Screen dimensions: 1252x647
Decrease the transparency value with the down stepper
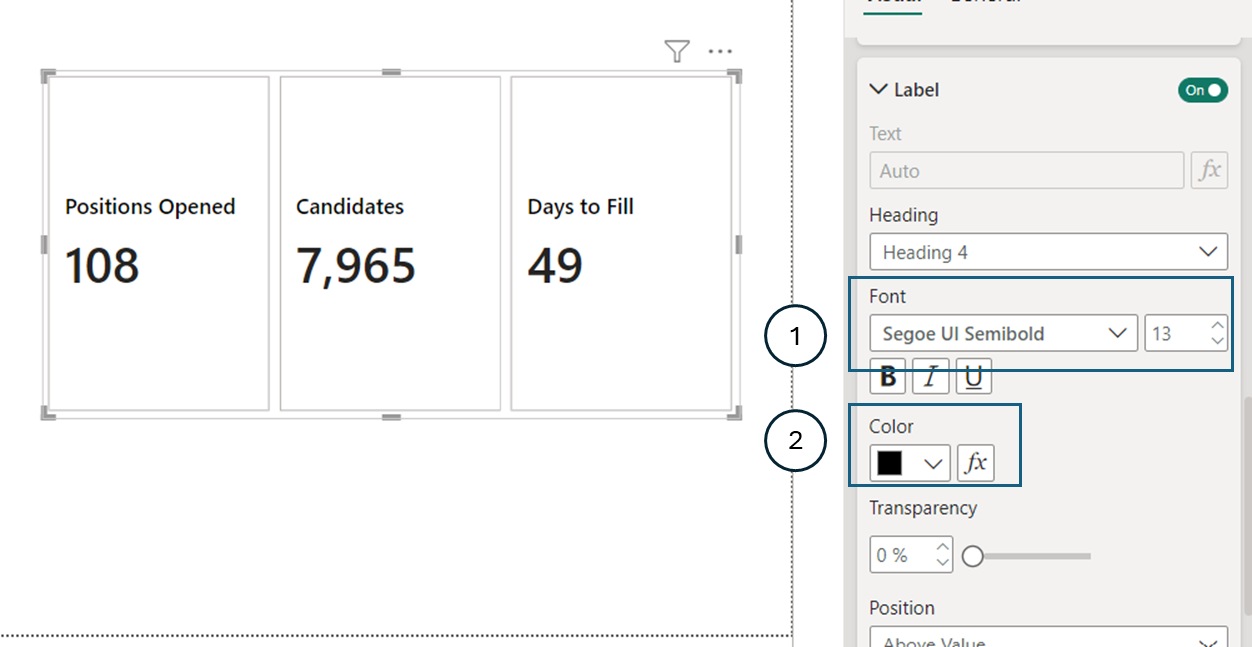(x=941, y=561)
